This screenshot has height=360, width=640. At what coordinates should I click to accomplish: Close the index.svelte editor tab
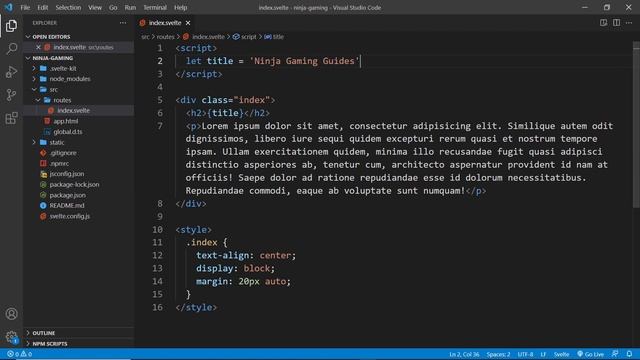coord(188,23)
